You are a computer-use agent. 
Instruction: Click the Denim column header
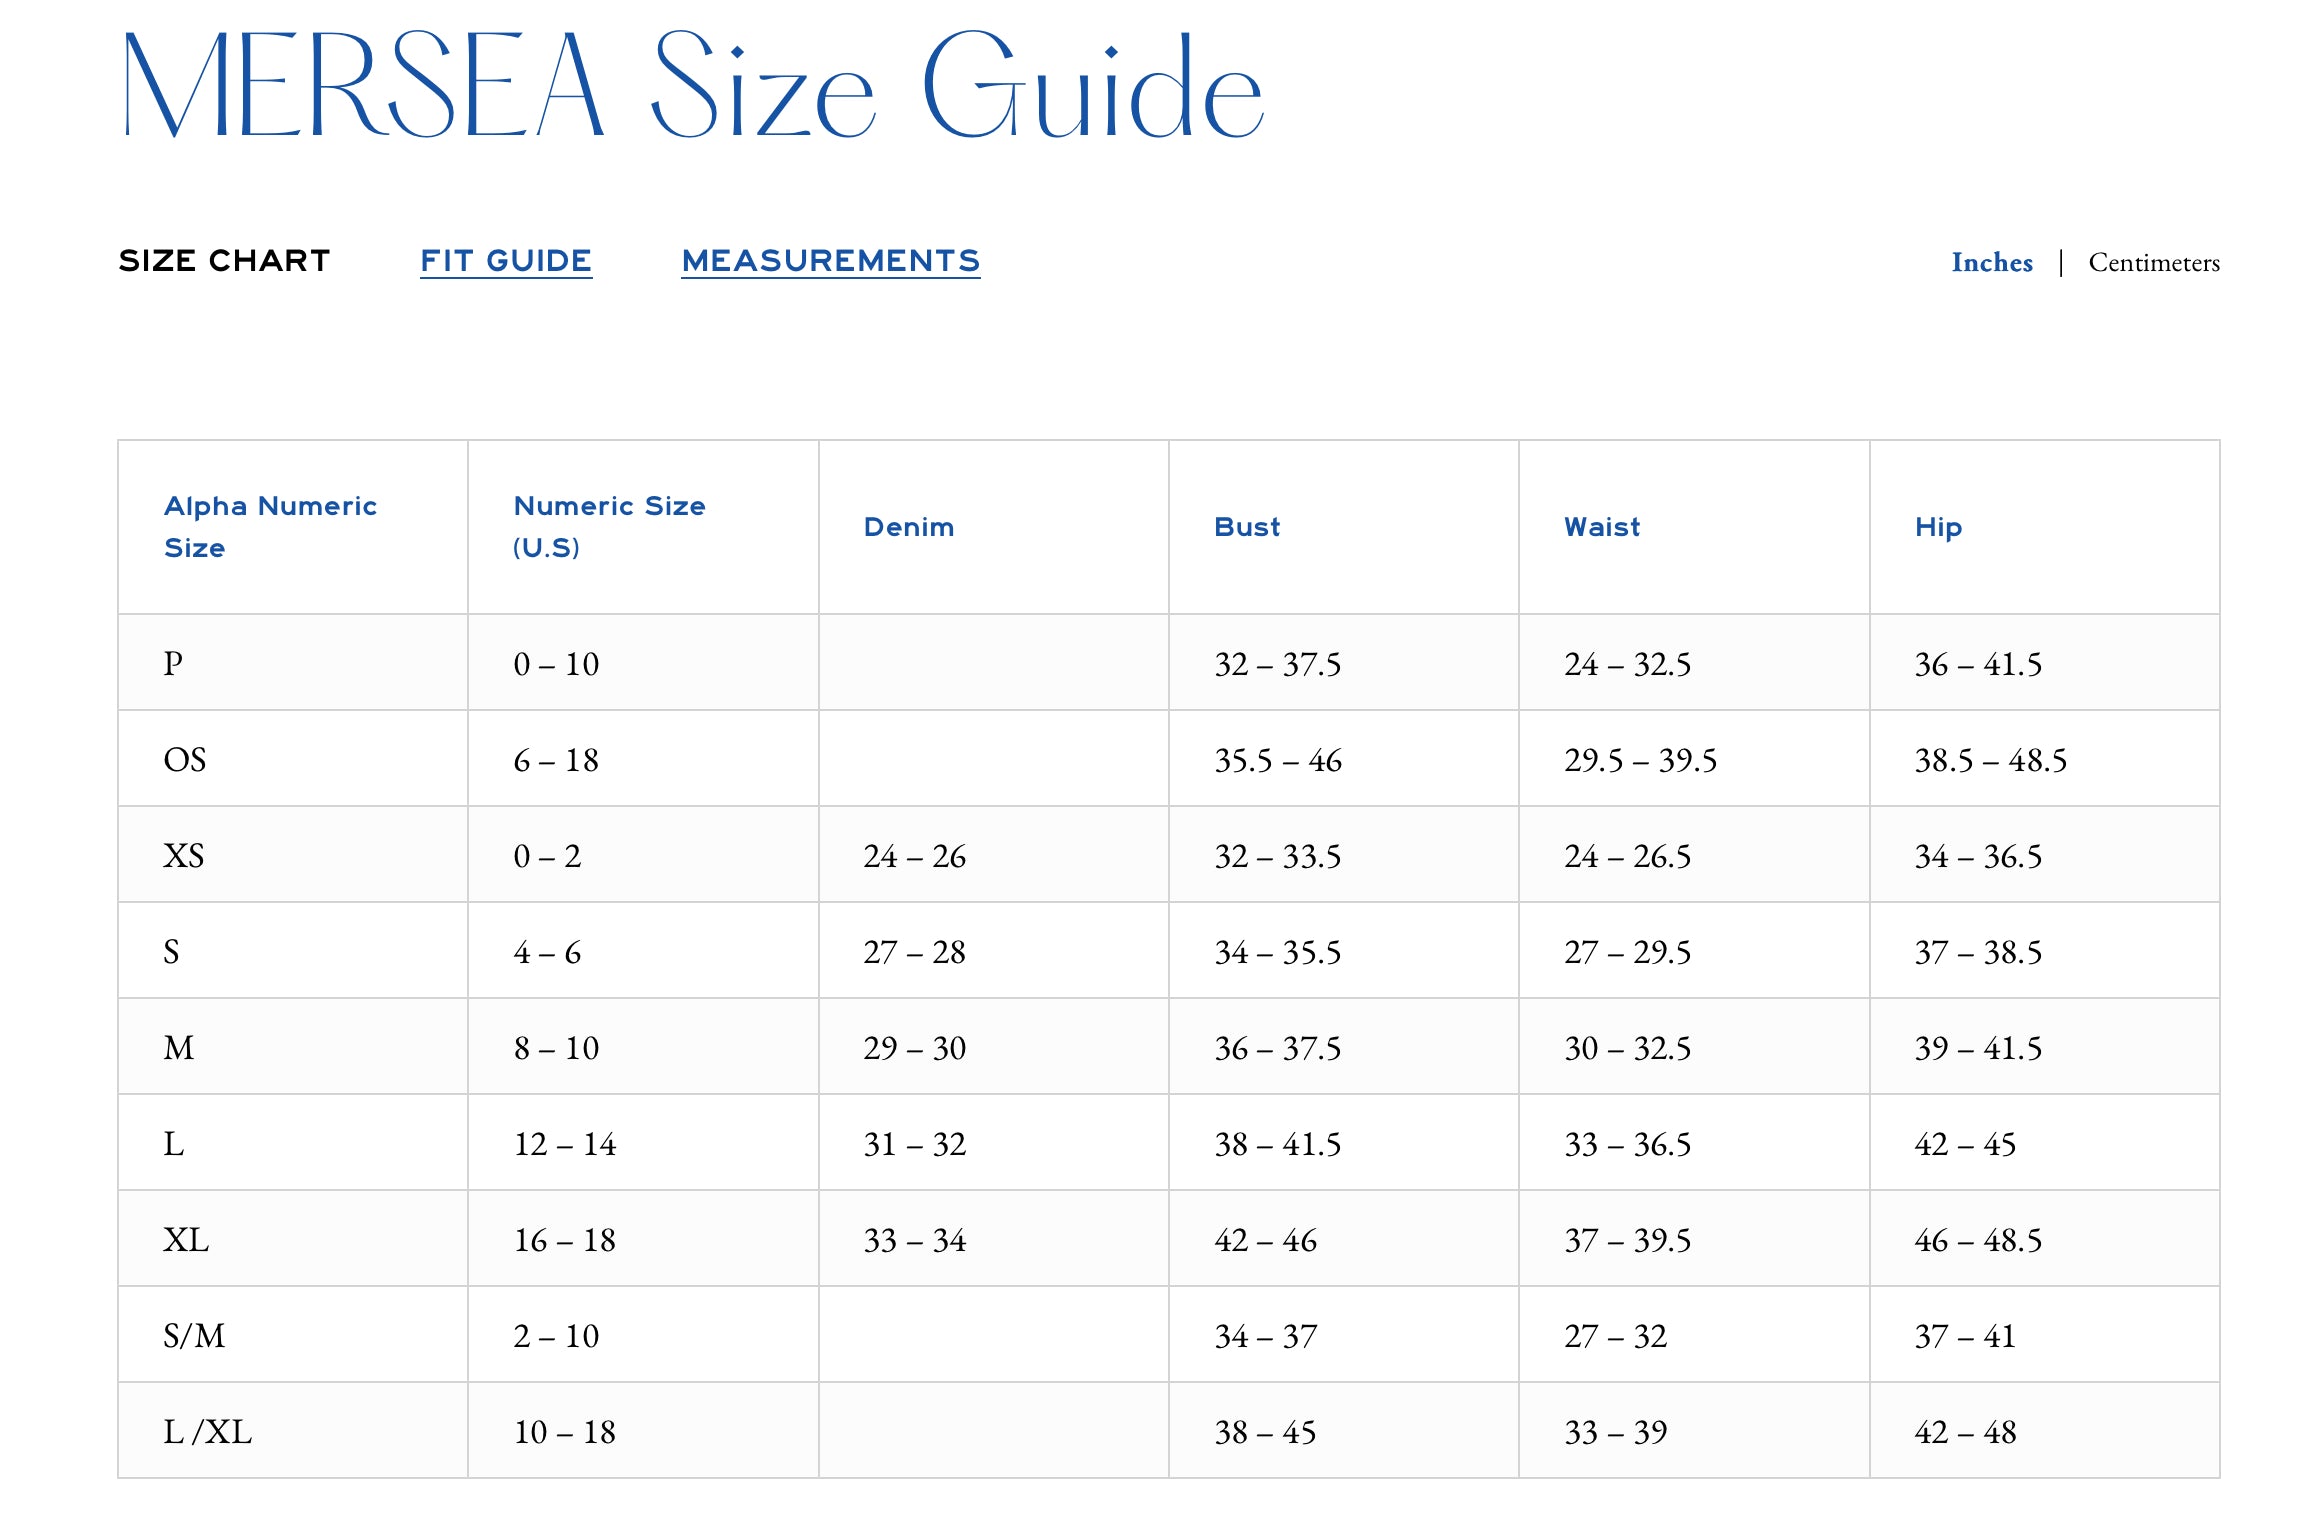pyautogui.click(x=908, y=527)
